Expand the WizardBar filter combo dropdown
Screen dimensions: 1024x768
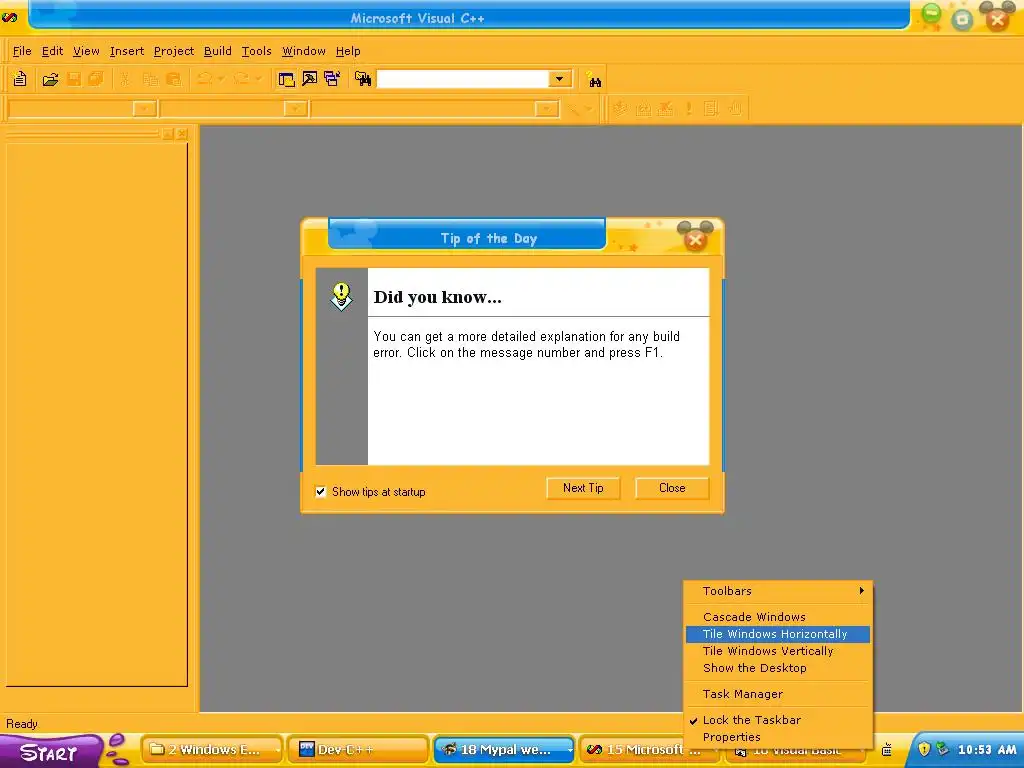pos(296,109)
